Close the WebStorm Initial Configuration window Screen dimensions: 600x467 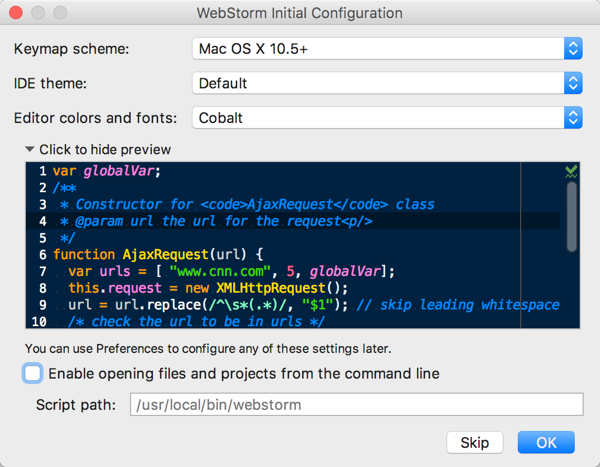(x=17, y=14)
